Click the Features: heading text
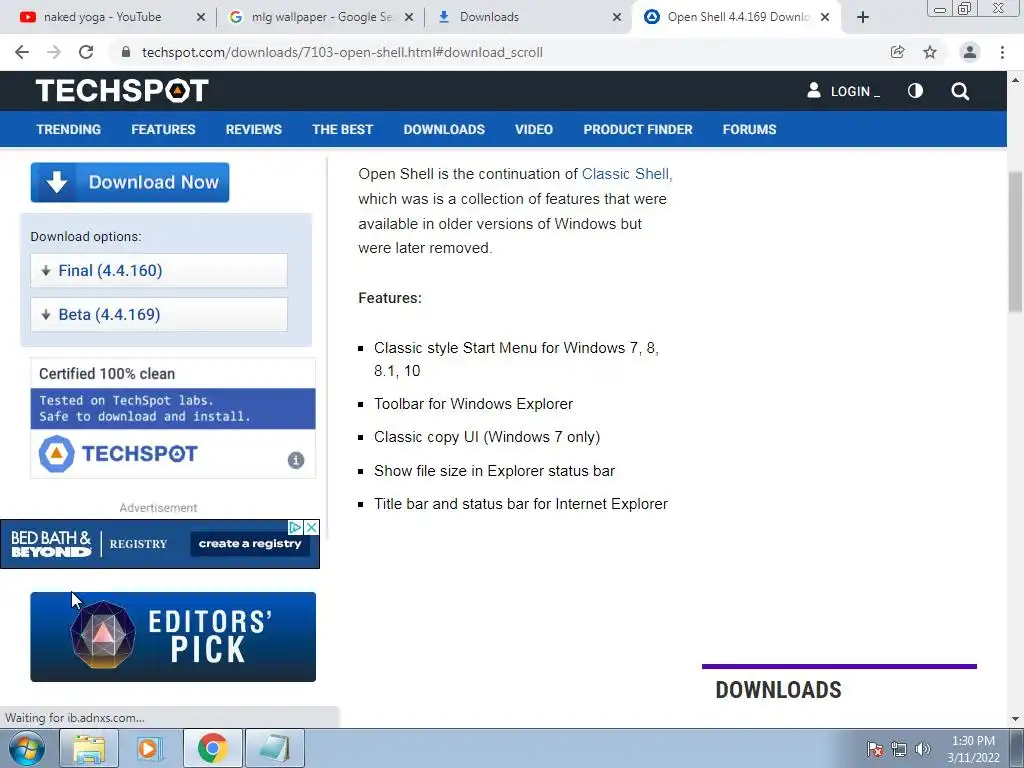 390,298
